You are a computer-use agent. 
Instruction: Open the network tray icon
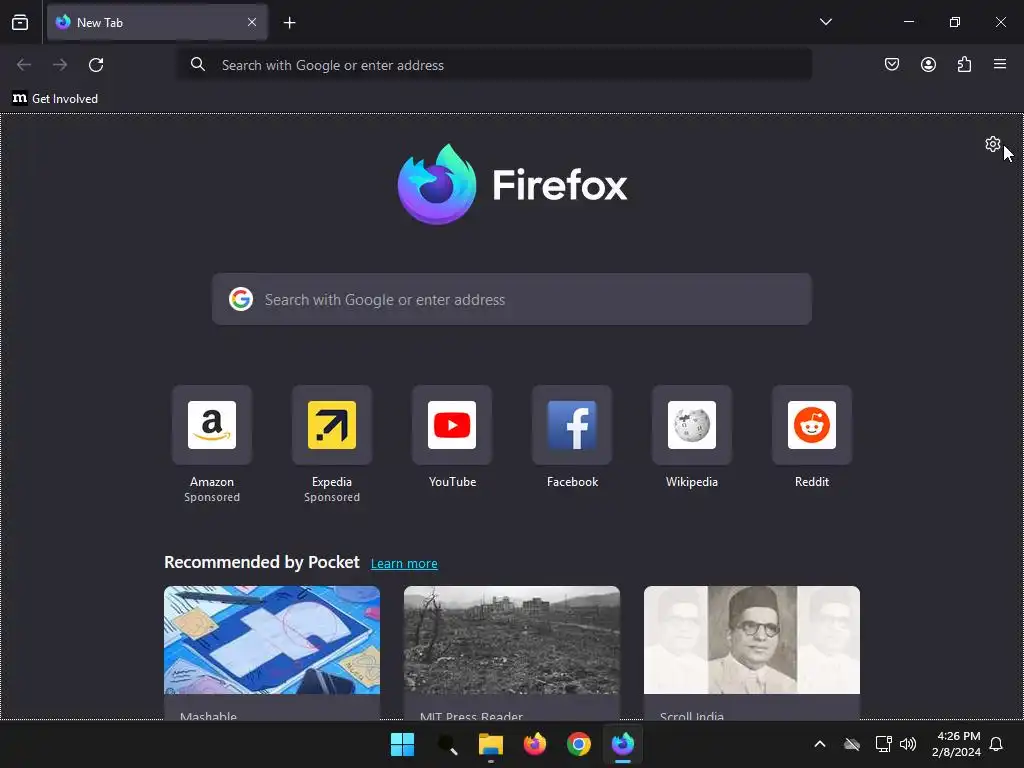(x=883, y=744)
